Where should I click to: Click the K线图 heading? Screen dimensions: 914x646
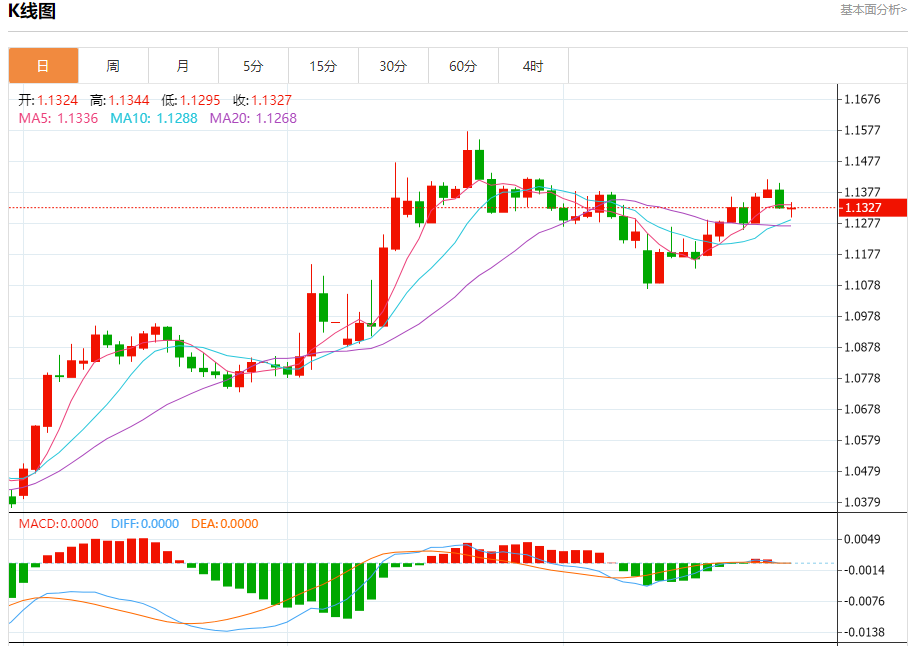click(32, 11)
